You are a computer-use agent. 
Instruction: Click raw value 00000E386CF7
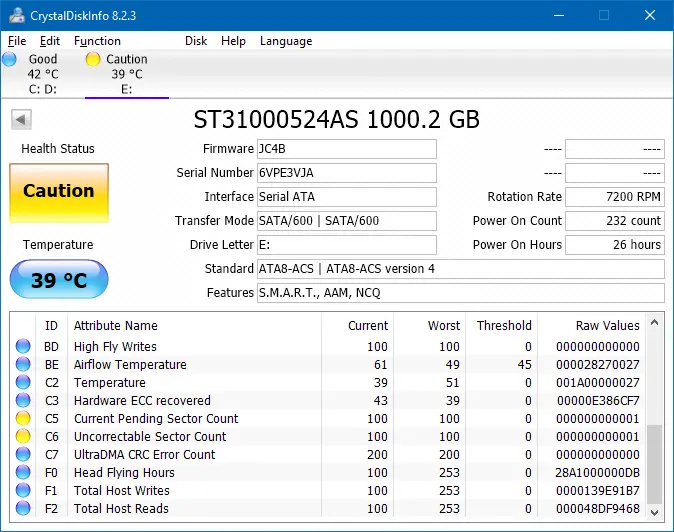(x=598, y=401)
